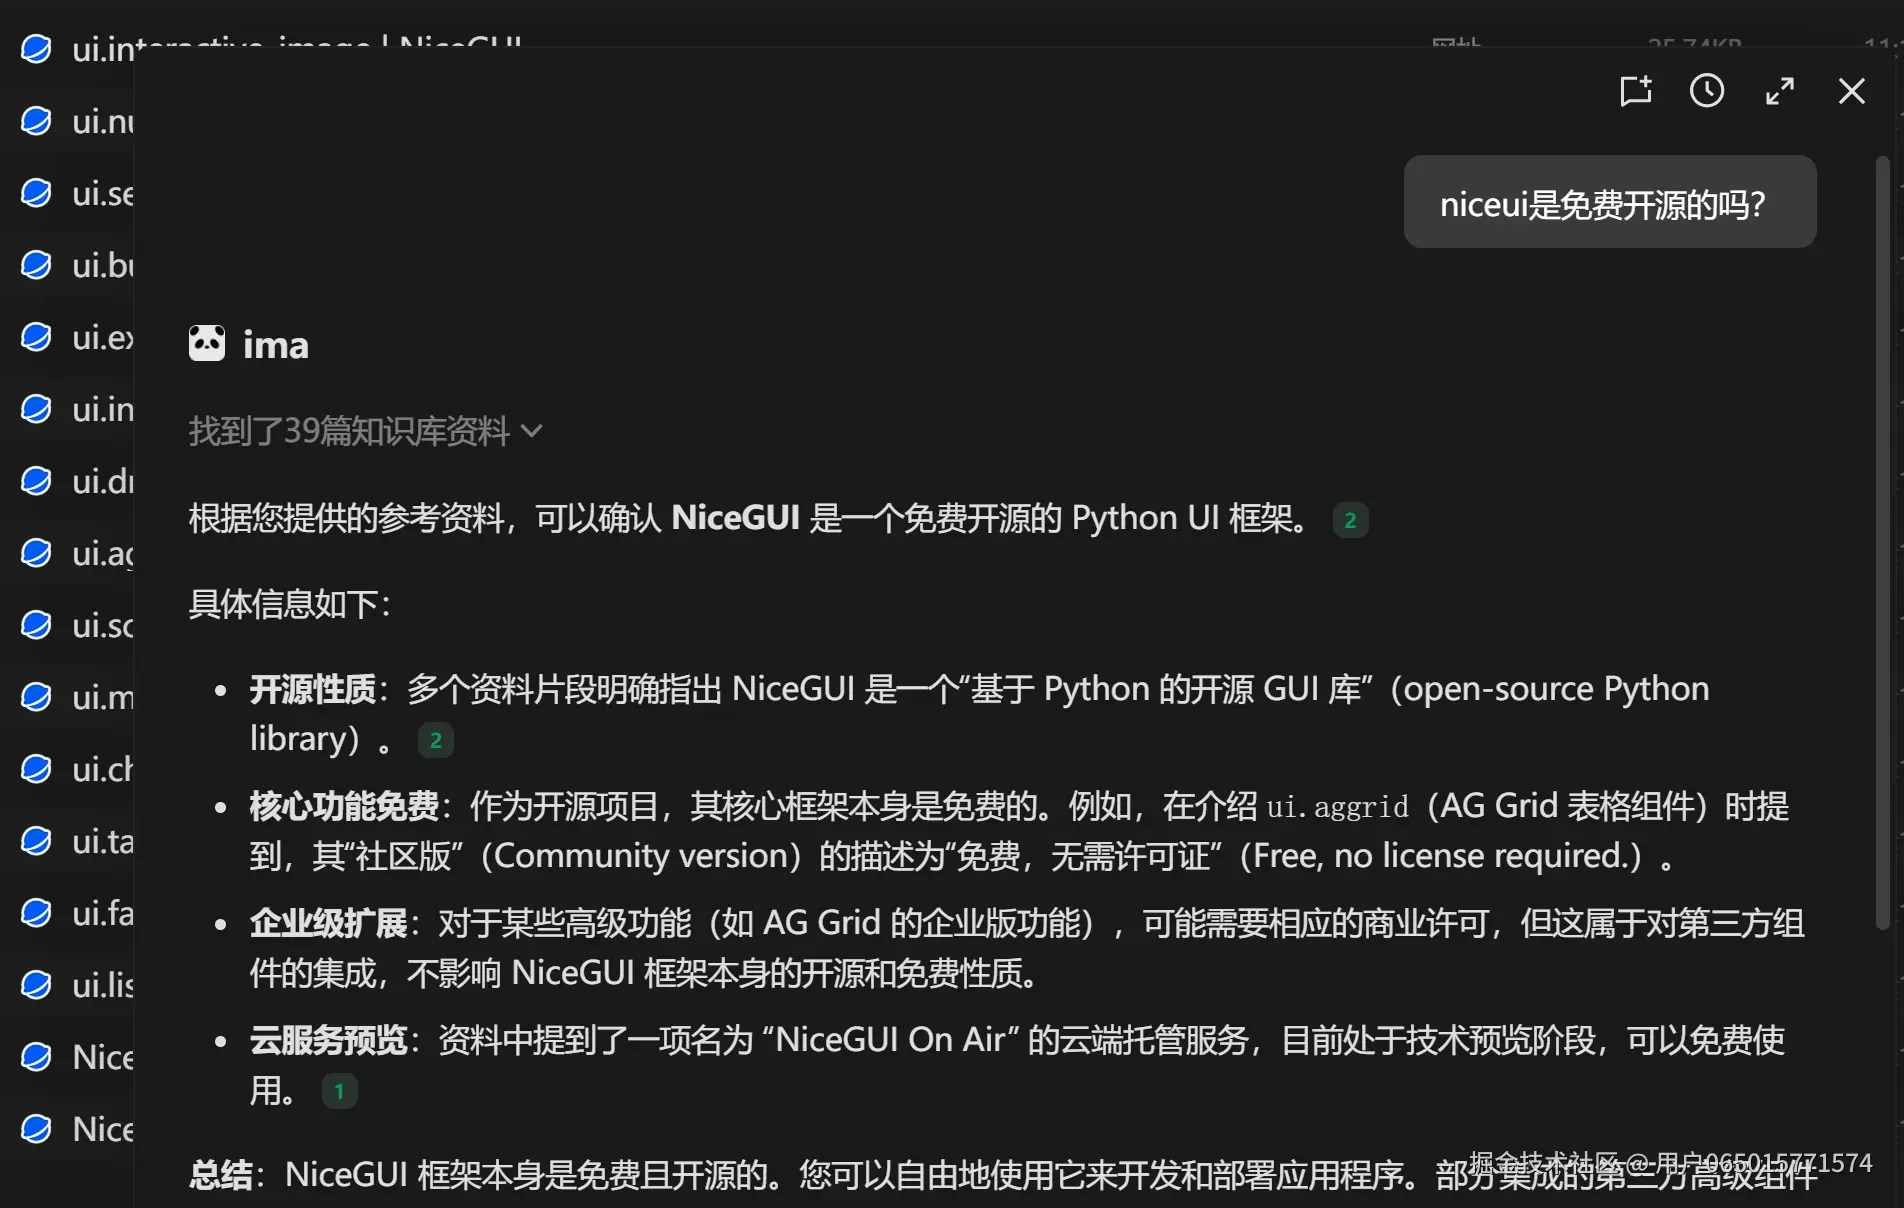Click the browser icon beside ui.ch

tap(36, 769)
